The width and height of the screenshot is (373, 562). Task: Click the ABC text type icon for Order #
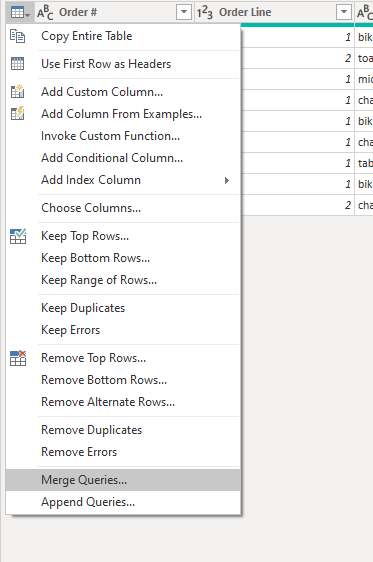45,13
